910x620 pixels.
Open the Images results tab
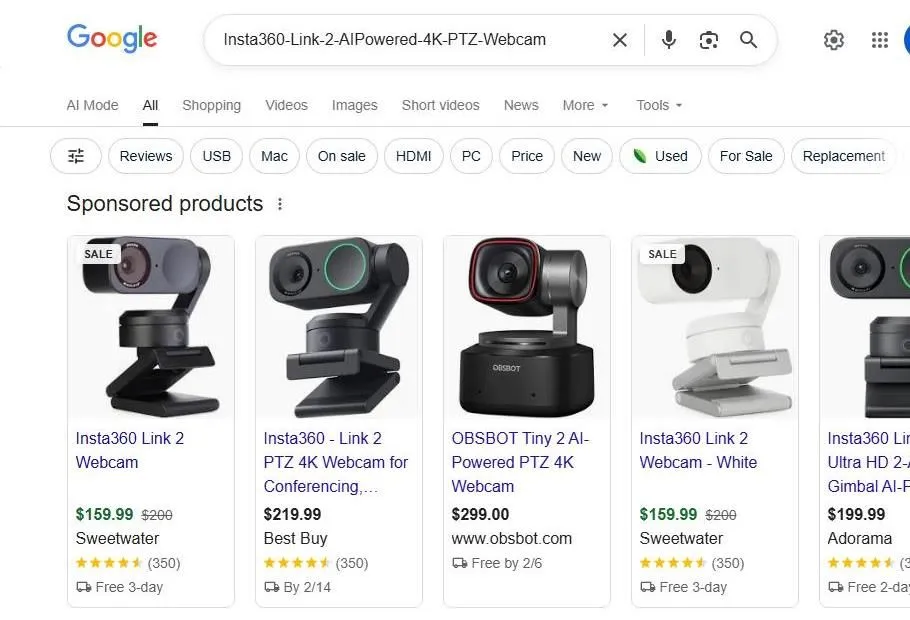354,105
